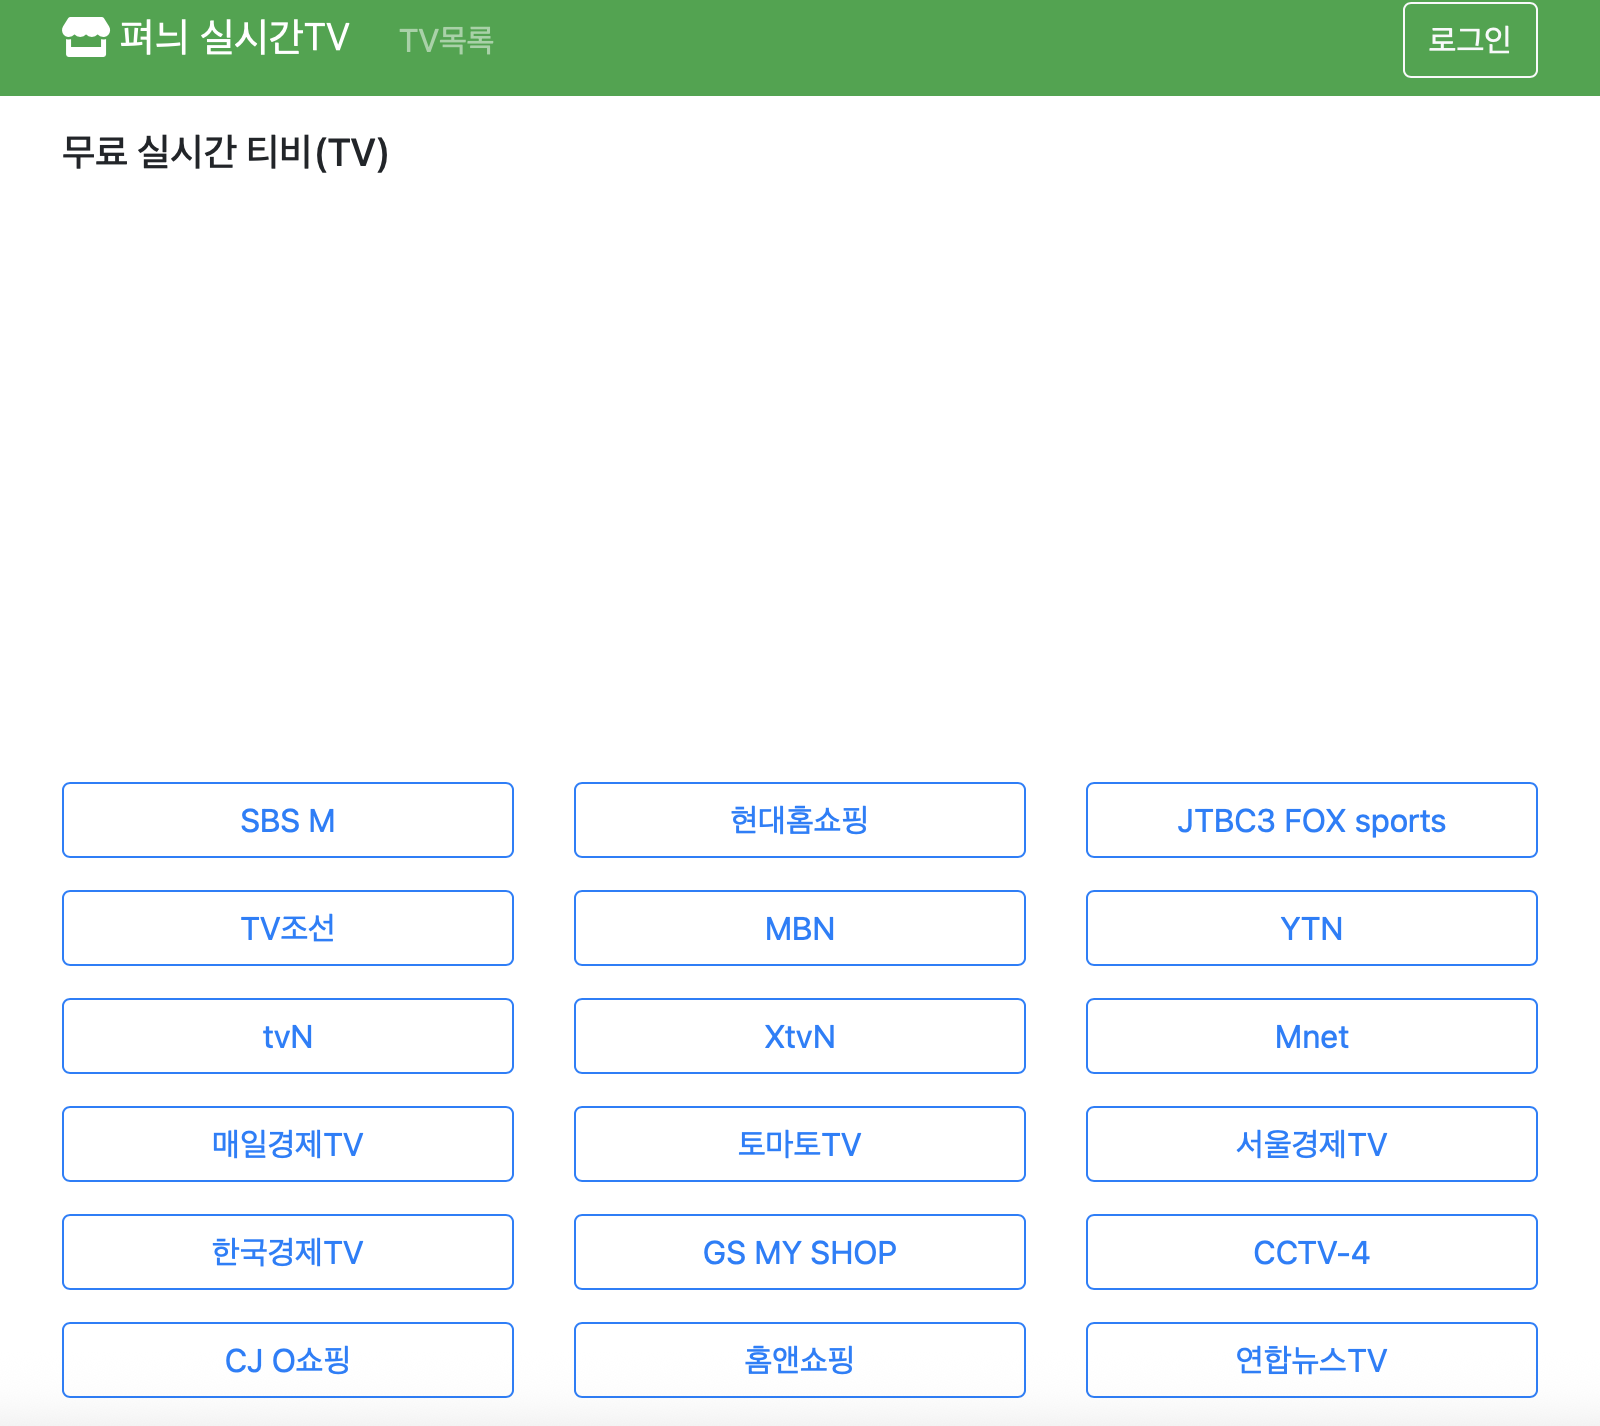Open the XtvN channel
Viewport: 1600px width, 1426px height.
(800, 1036)
